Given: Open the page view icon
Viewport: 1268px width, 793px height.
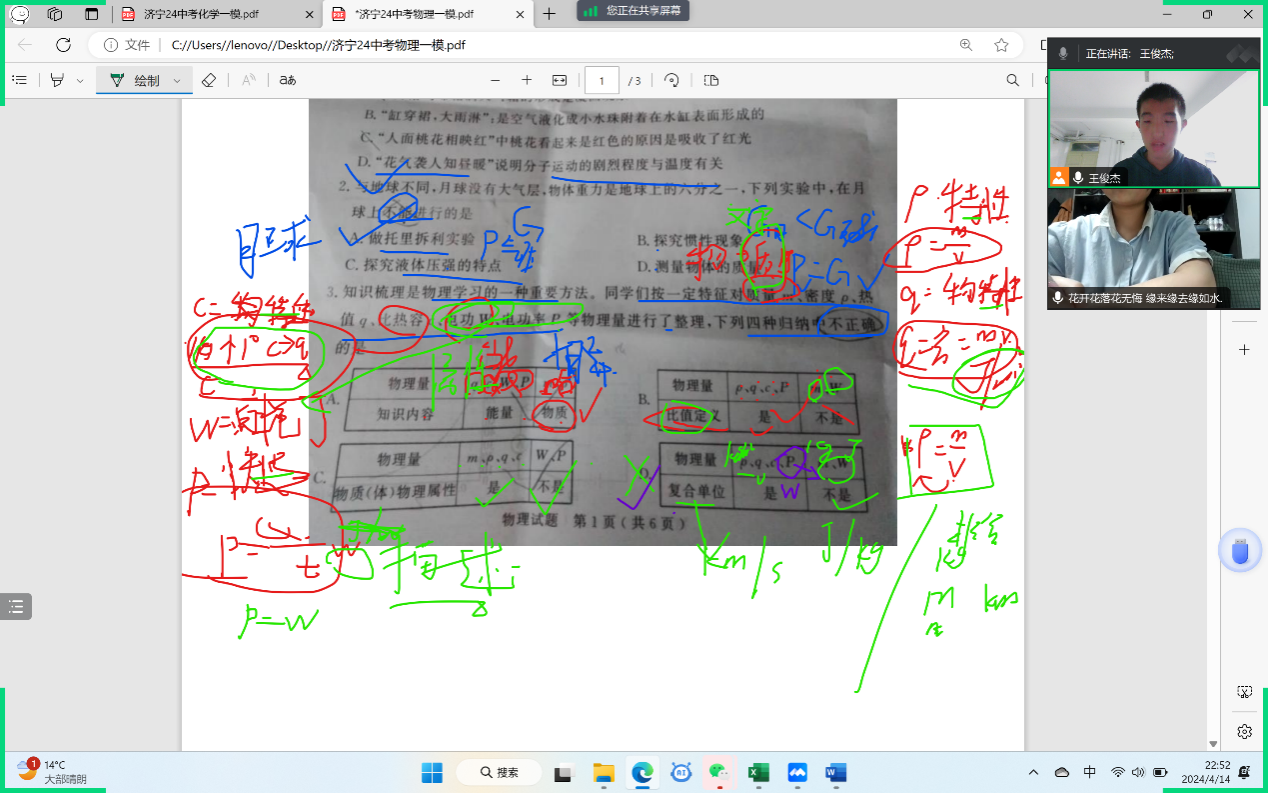Looking at the screenshot, I should pos(711,80).
